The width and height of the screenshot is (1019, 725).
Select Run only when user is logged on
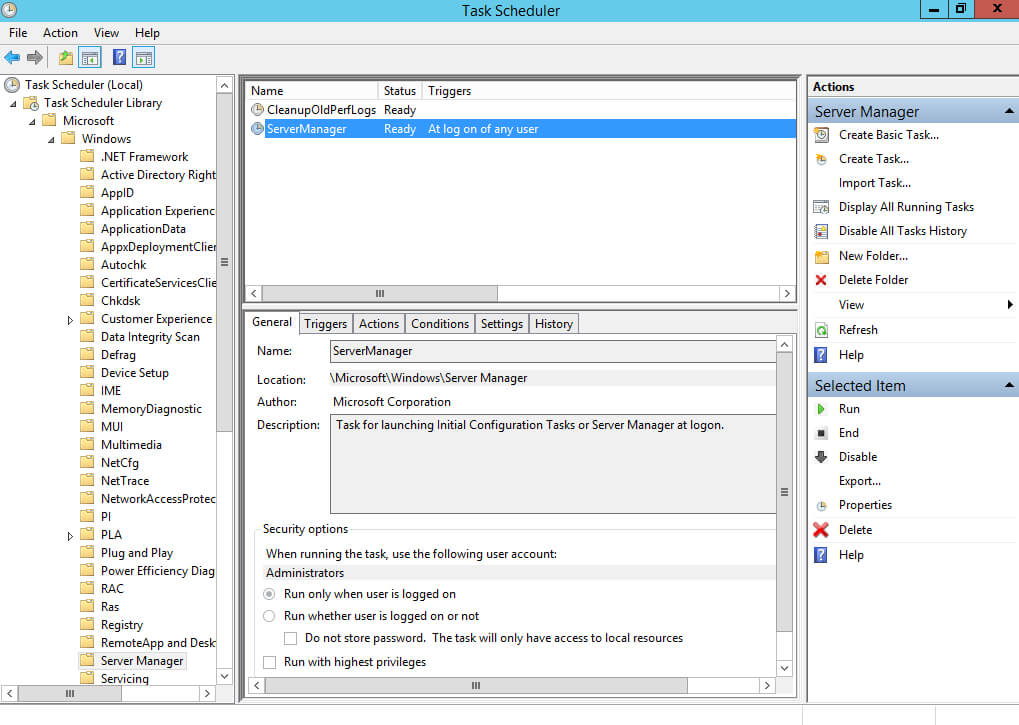click(269, 594)
